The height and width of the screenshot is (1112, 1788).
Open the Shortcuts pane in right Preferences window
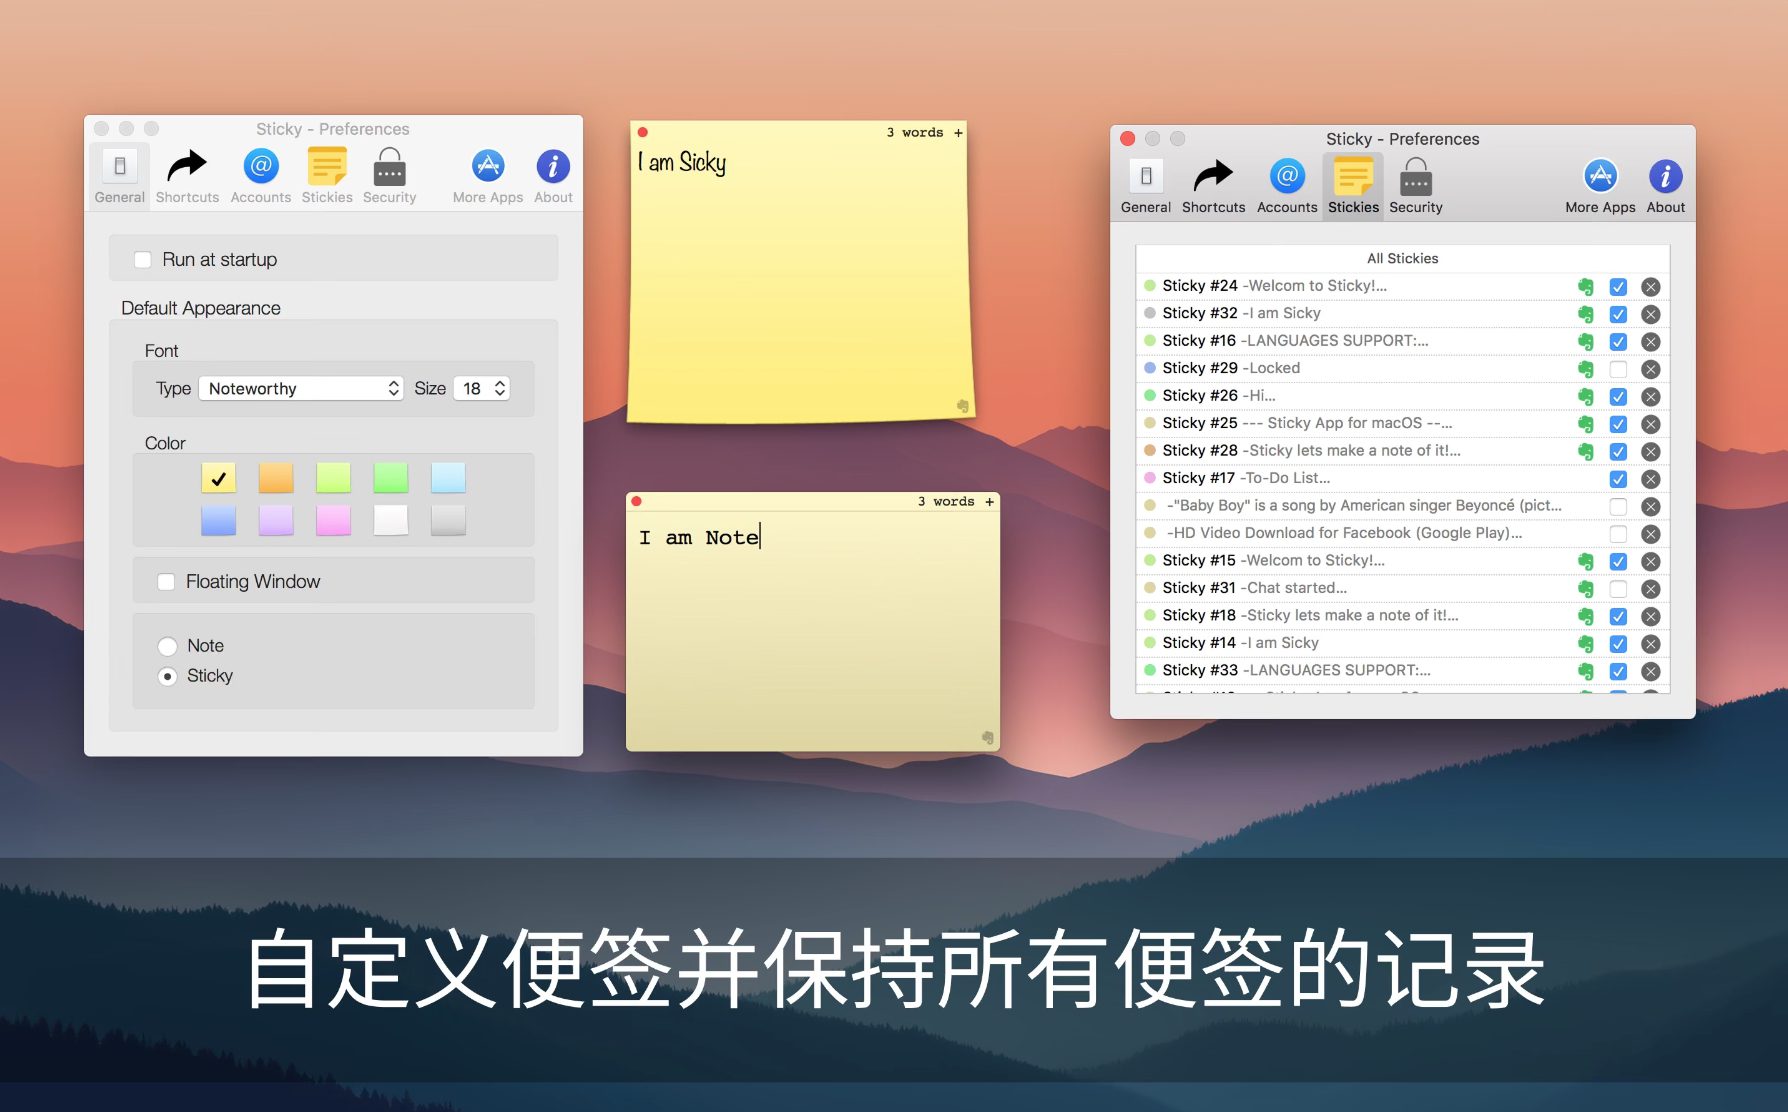(x=1213, y=186)
